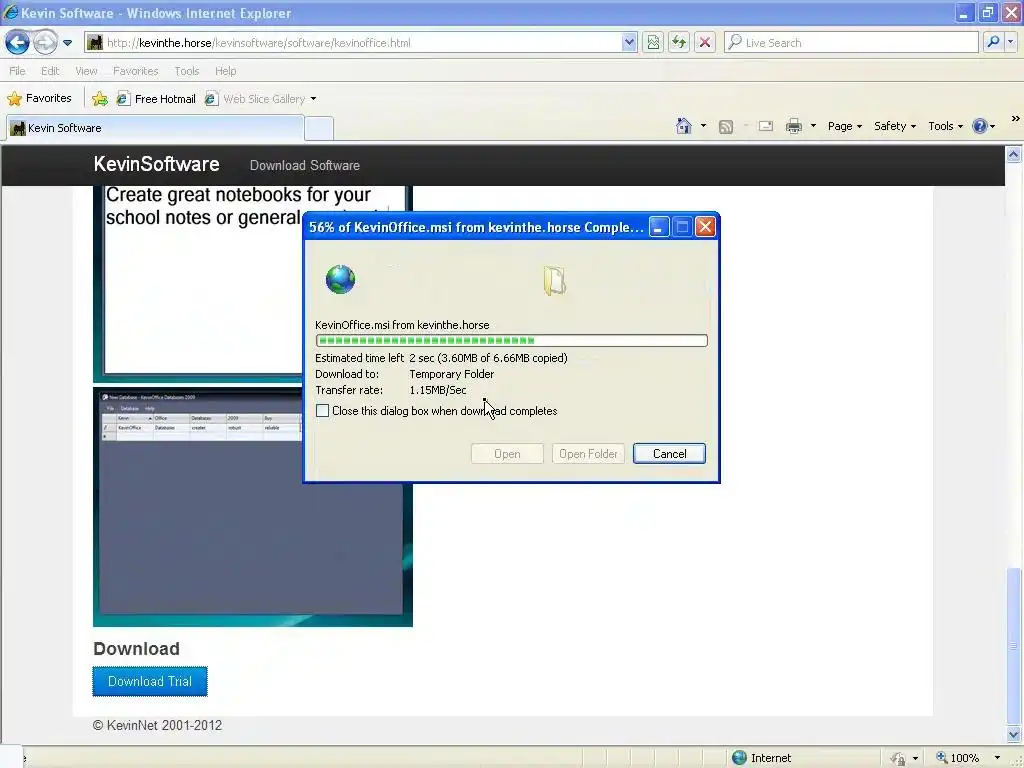
Task: Click the Add to Favorites Bar icon
Action: click(x=100, y=99)
